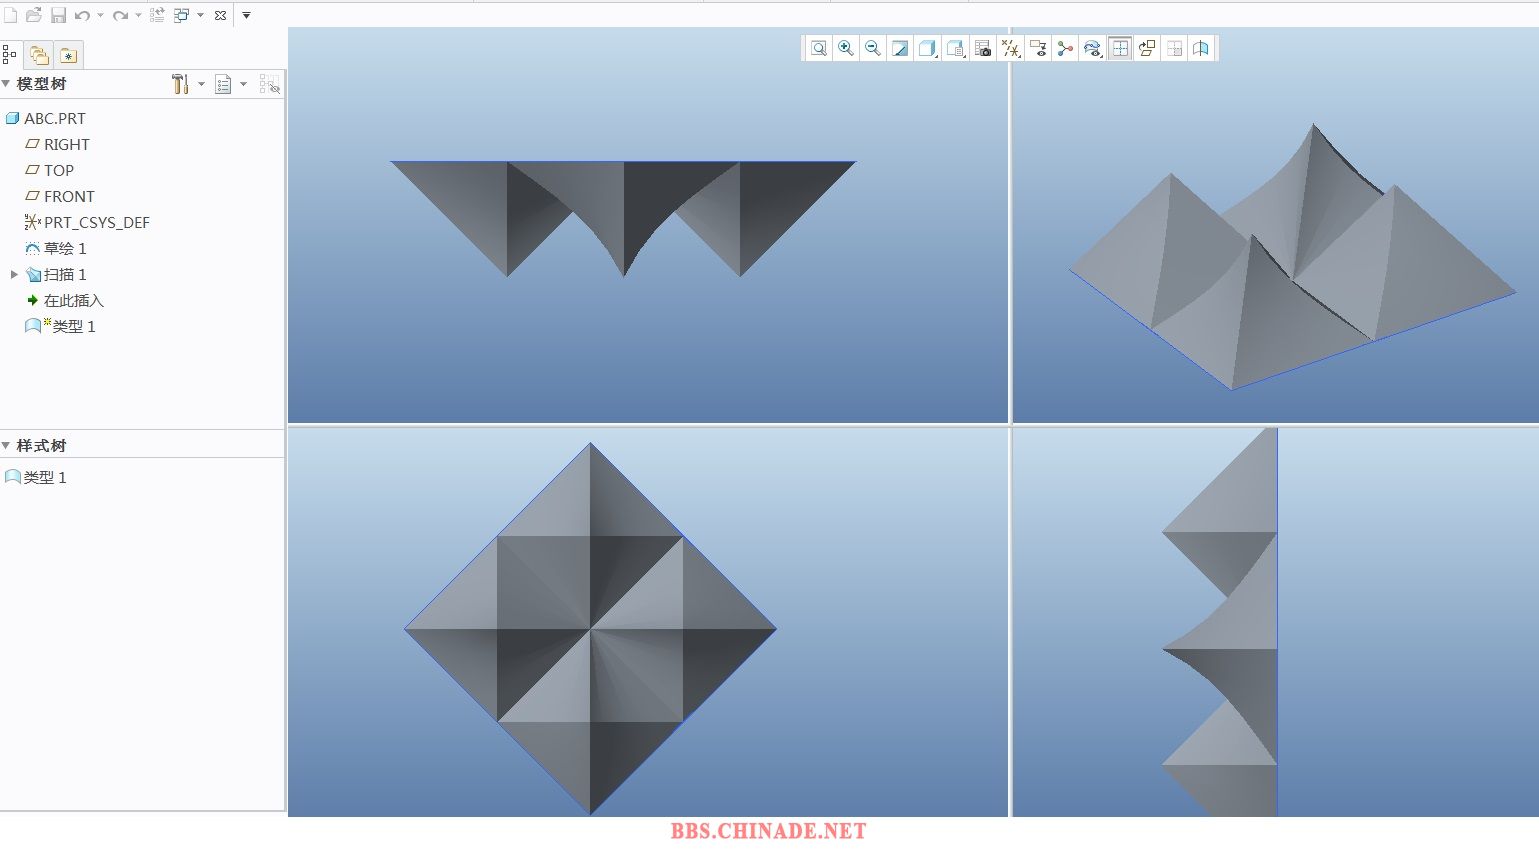The width and height of the screenshot is (1539, 850).
Task: Click the Zoom Out magnifier icon
Action: [873, 48]
